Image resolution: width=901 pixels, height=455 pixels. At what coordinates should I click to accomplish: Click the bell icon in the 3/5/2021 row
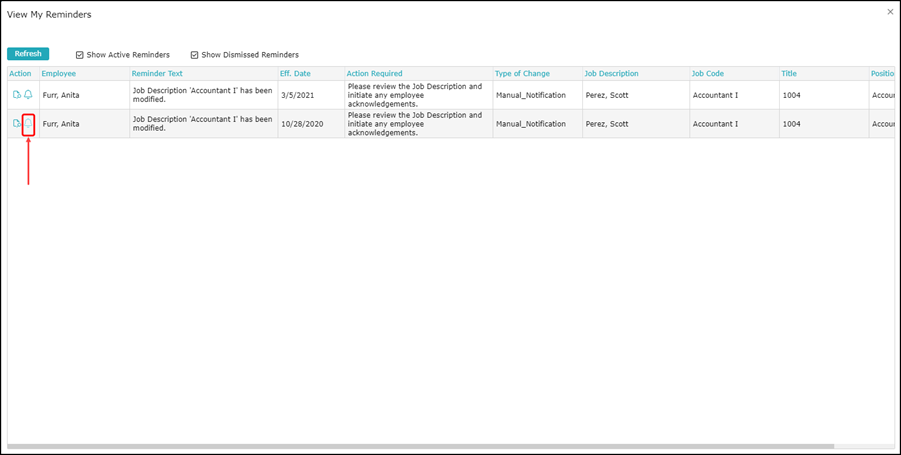point(28,95)
